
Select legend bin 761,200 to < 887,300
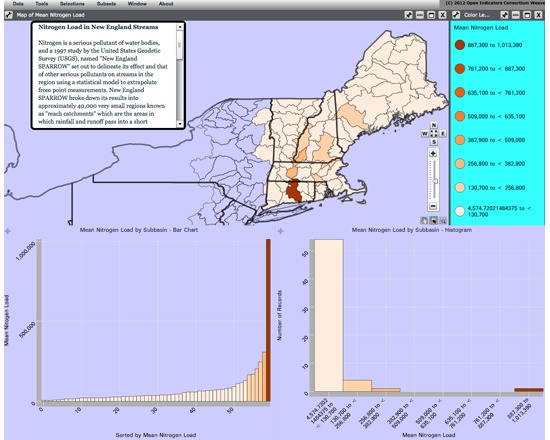pyautogui.click(x=490, y=69)
